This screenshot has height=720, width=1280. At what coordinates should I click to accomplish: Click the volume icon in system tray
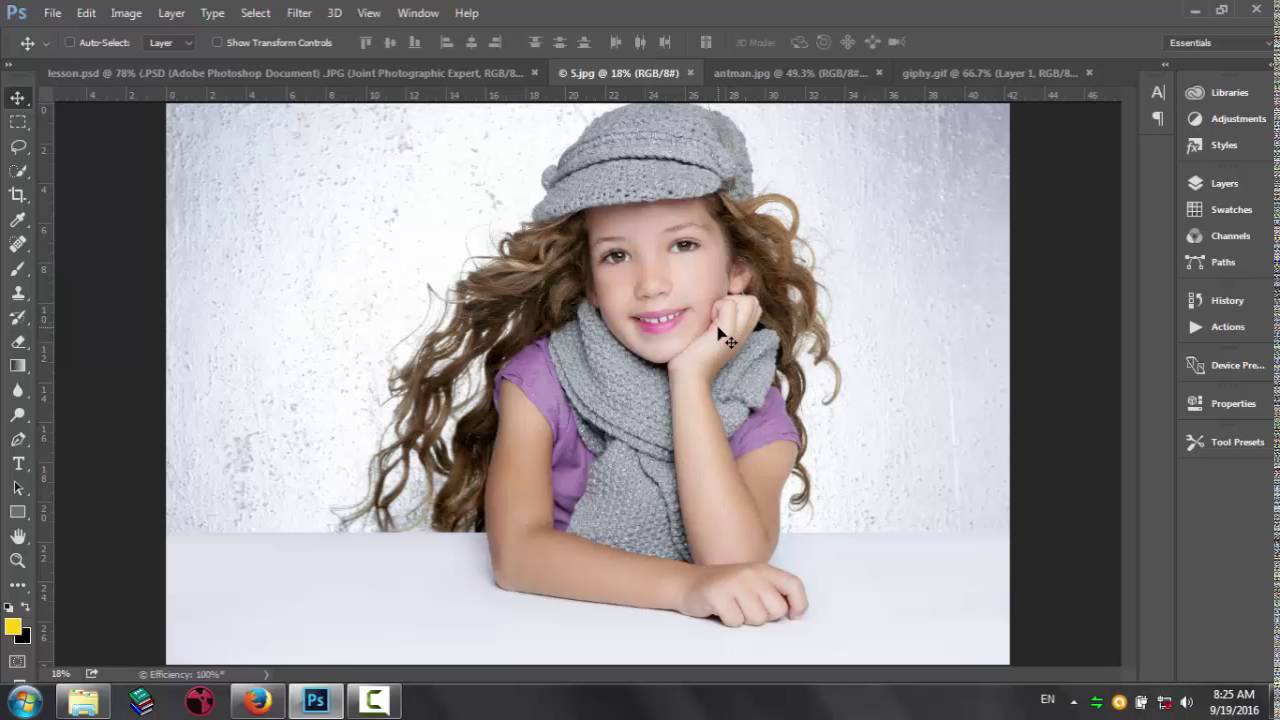1187,701
